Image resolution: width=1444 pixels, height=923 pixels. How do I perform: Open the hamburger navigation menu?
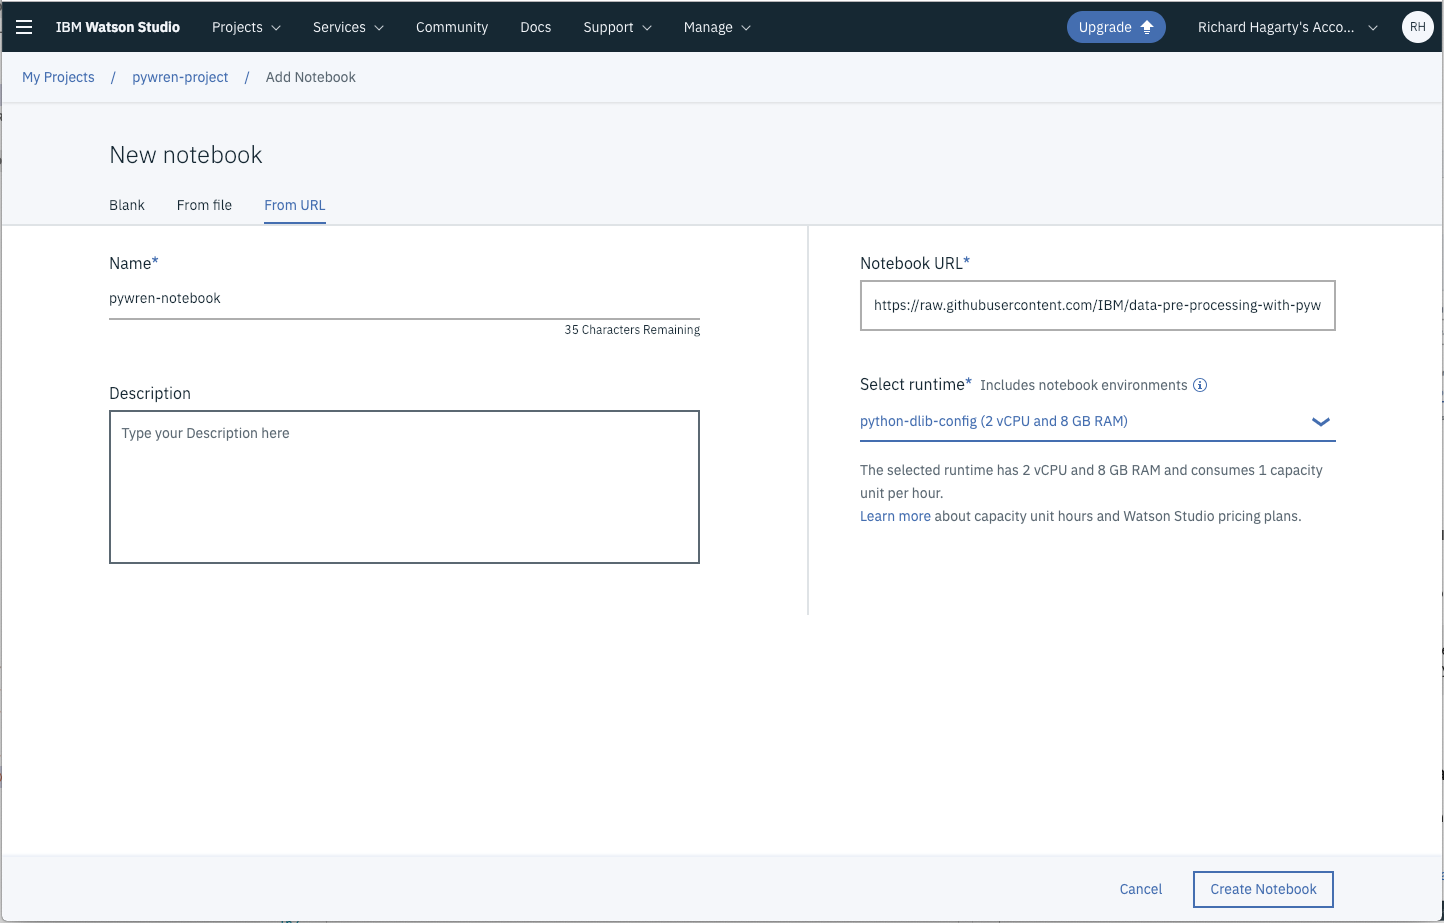click(24, 27)
